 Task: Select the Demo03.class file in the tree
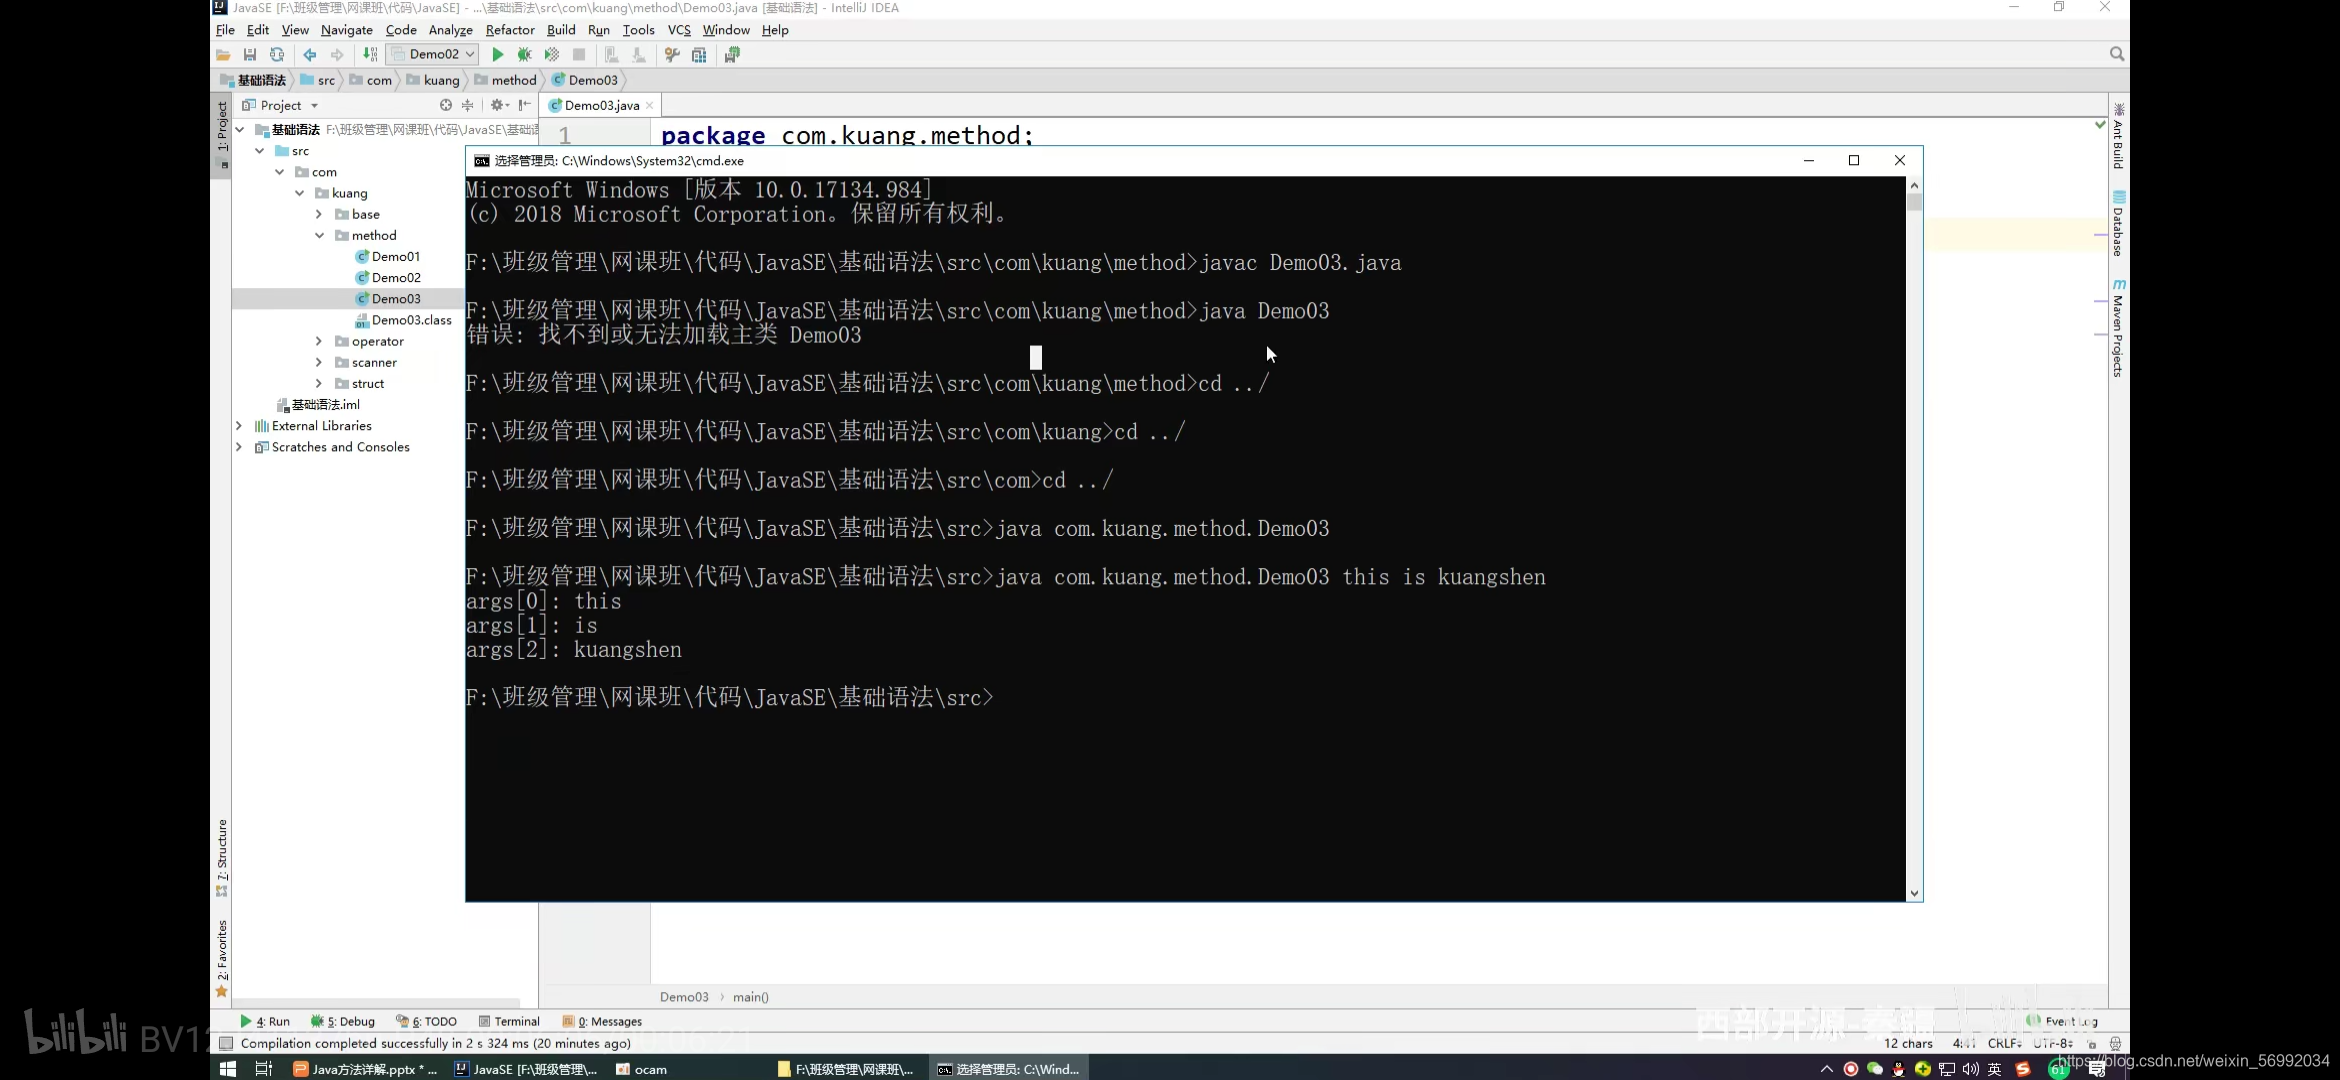(403, 320)
